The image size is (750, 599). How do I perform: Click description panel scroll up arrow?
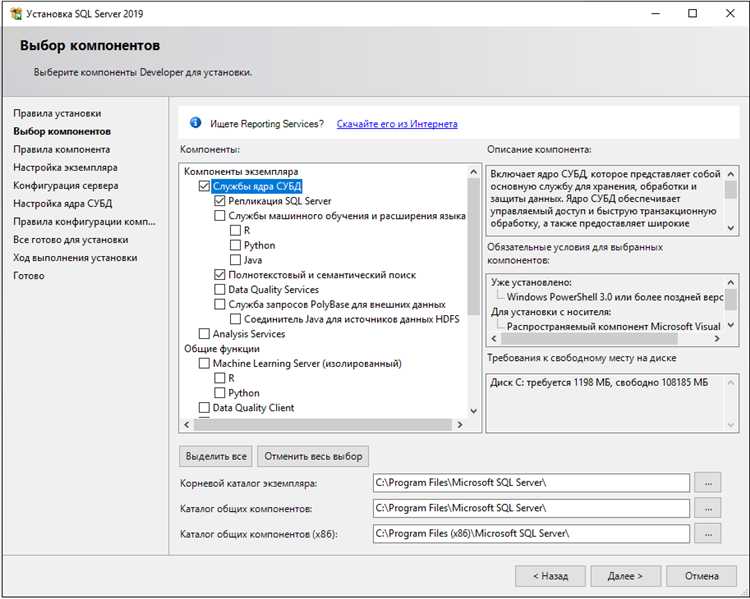pyautogui.click(x=730, y=174)
